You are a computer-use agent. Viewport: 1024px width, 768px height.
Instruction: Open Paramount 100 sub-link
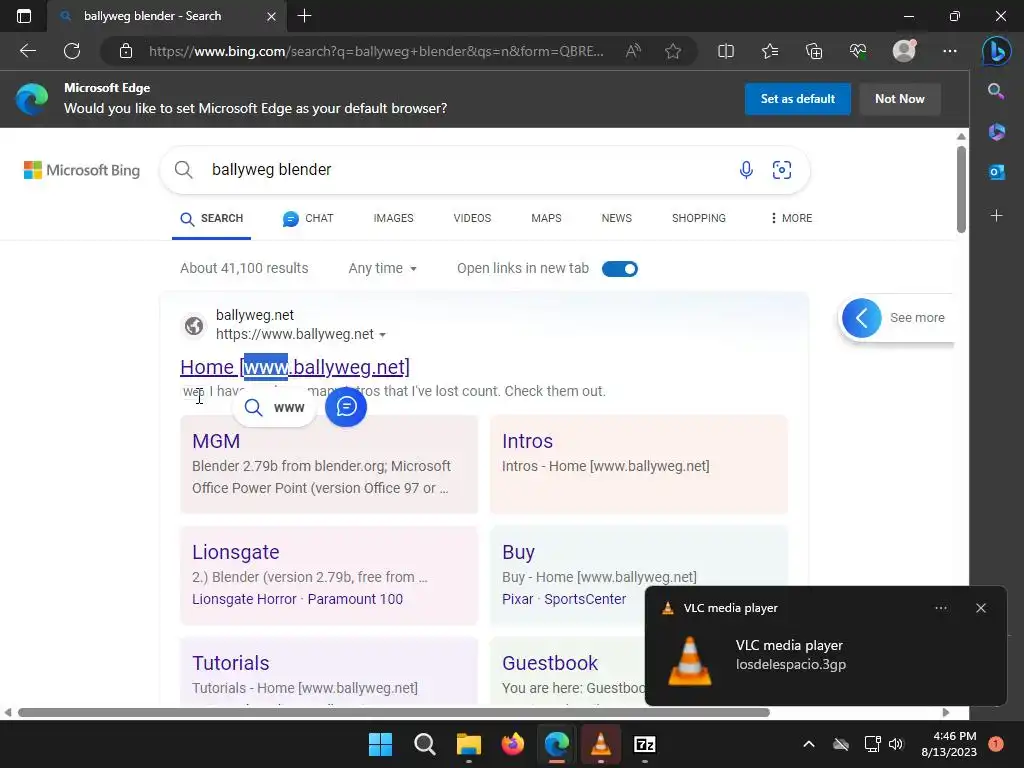point(355,599)
